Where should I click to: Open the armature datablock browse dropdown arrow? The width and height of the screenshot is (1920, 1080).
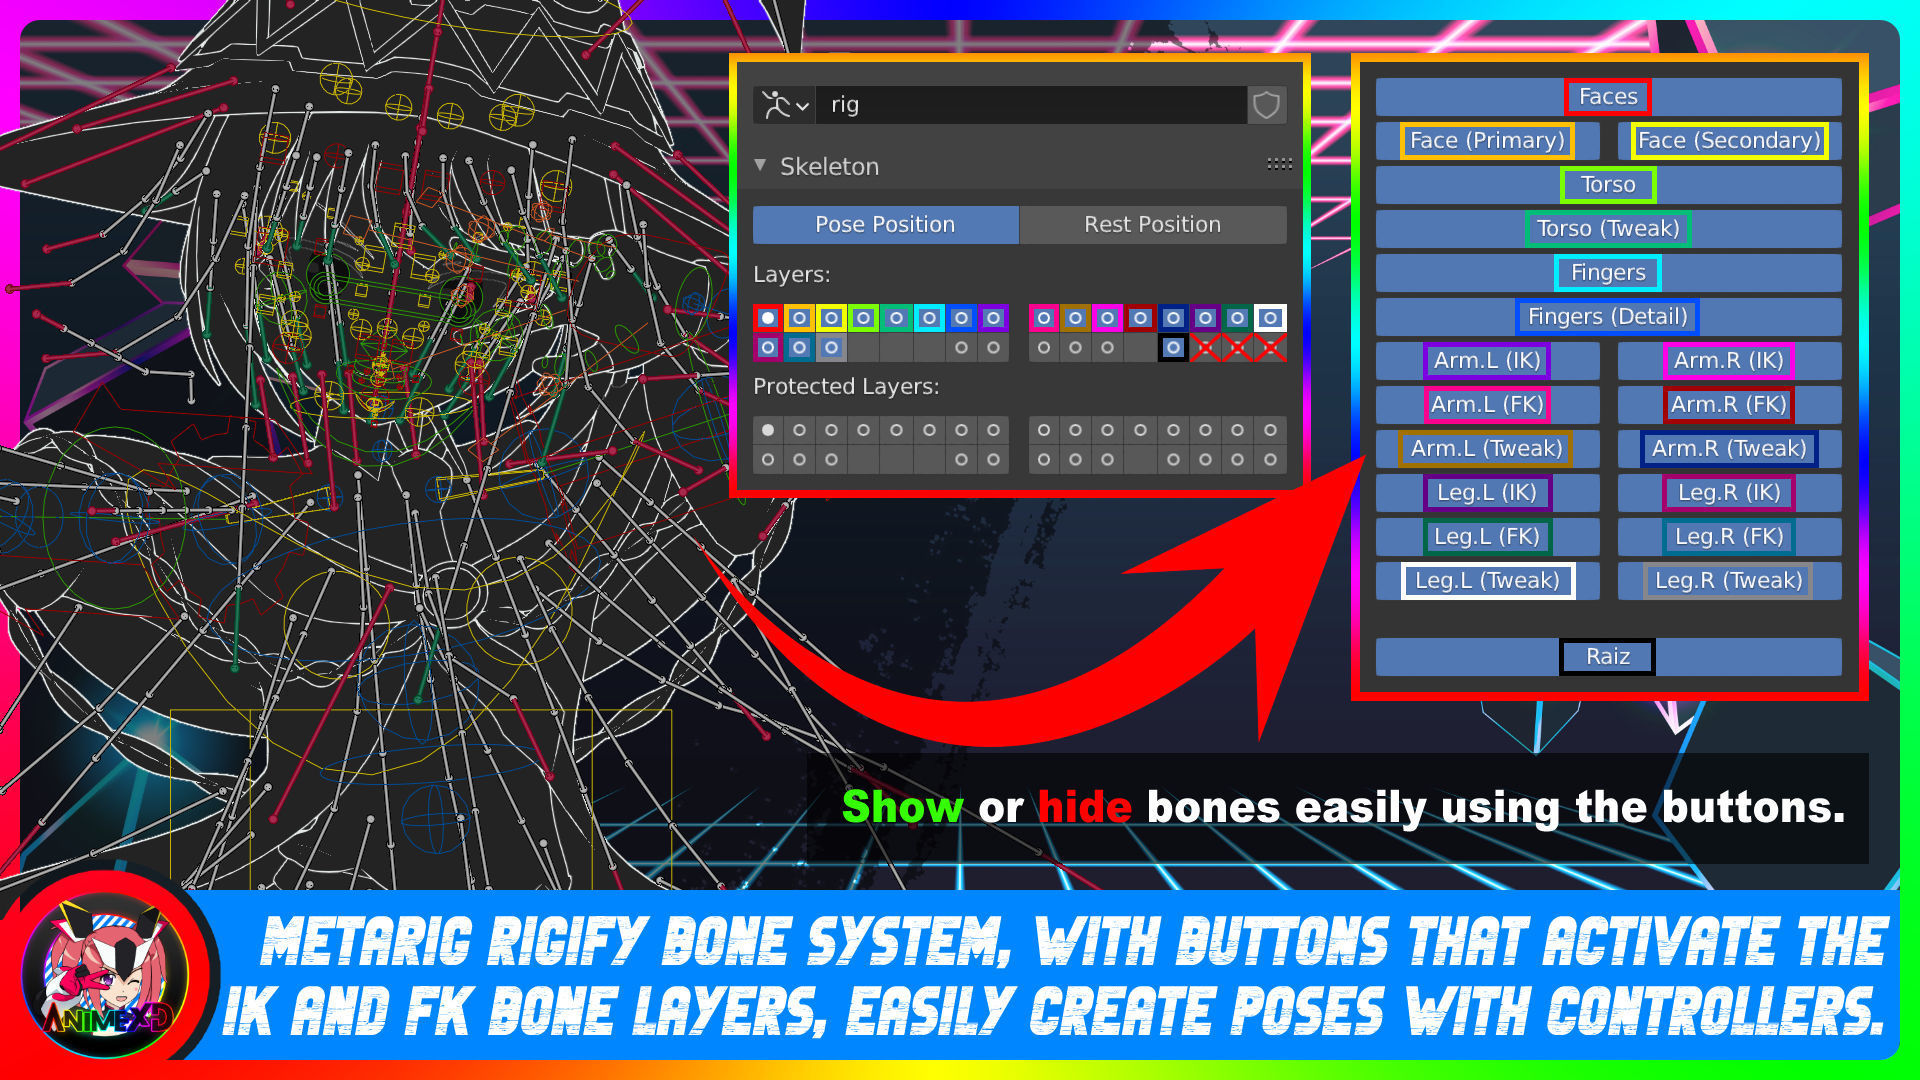point(802,106)
